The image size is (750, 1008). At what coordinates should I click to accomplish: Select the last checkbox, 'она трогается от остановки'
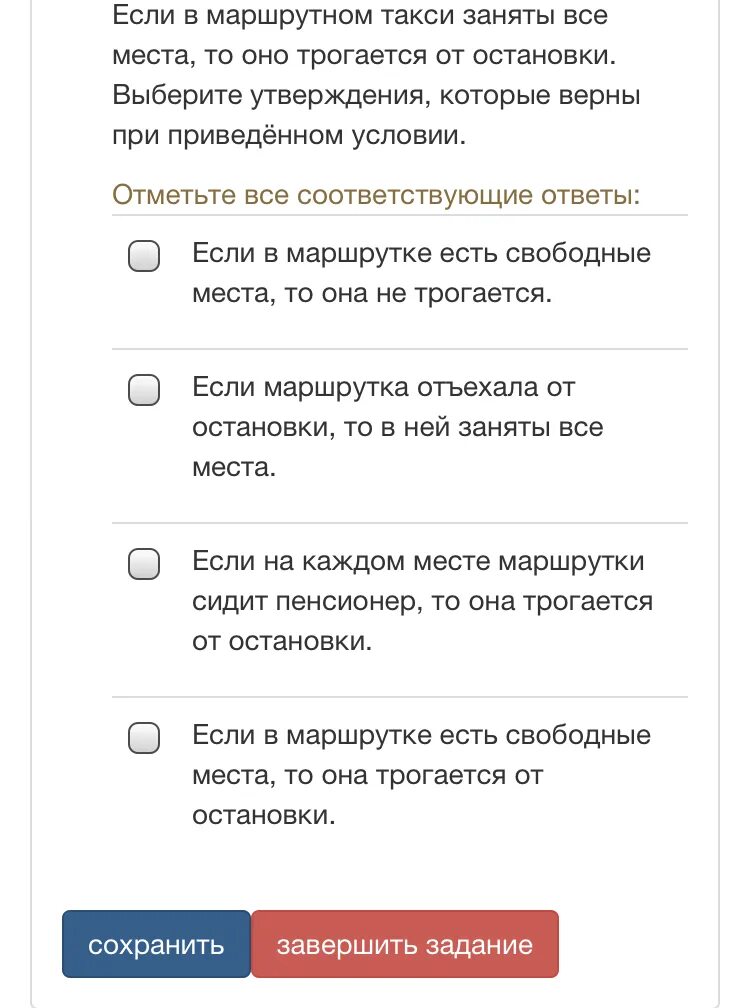[144, 738]
